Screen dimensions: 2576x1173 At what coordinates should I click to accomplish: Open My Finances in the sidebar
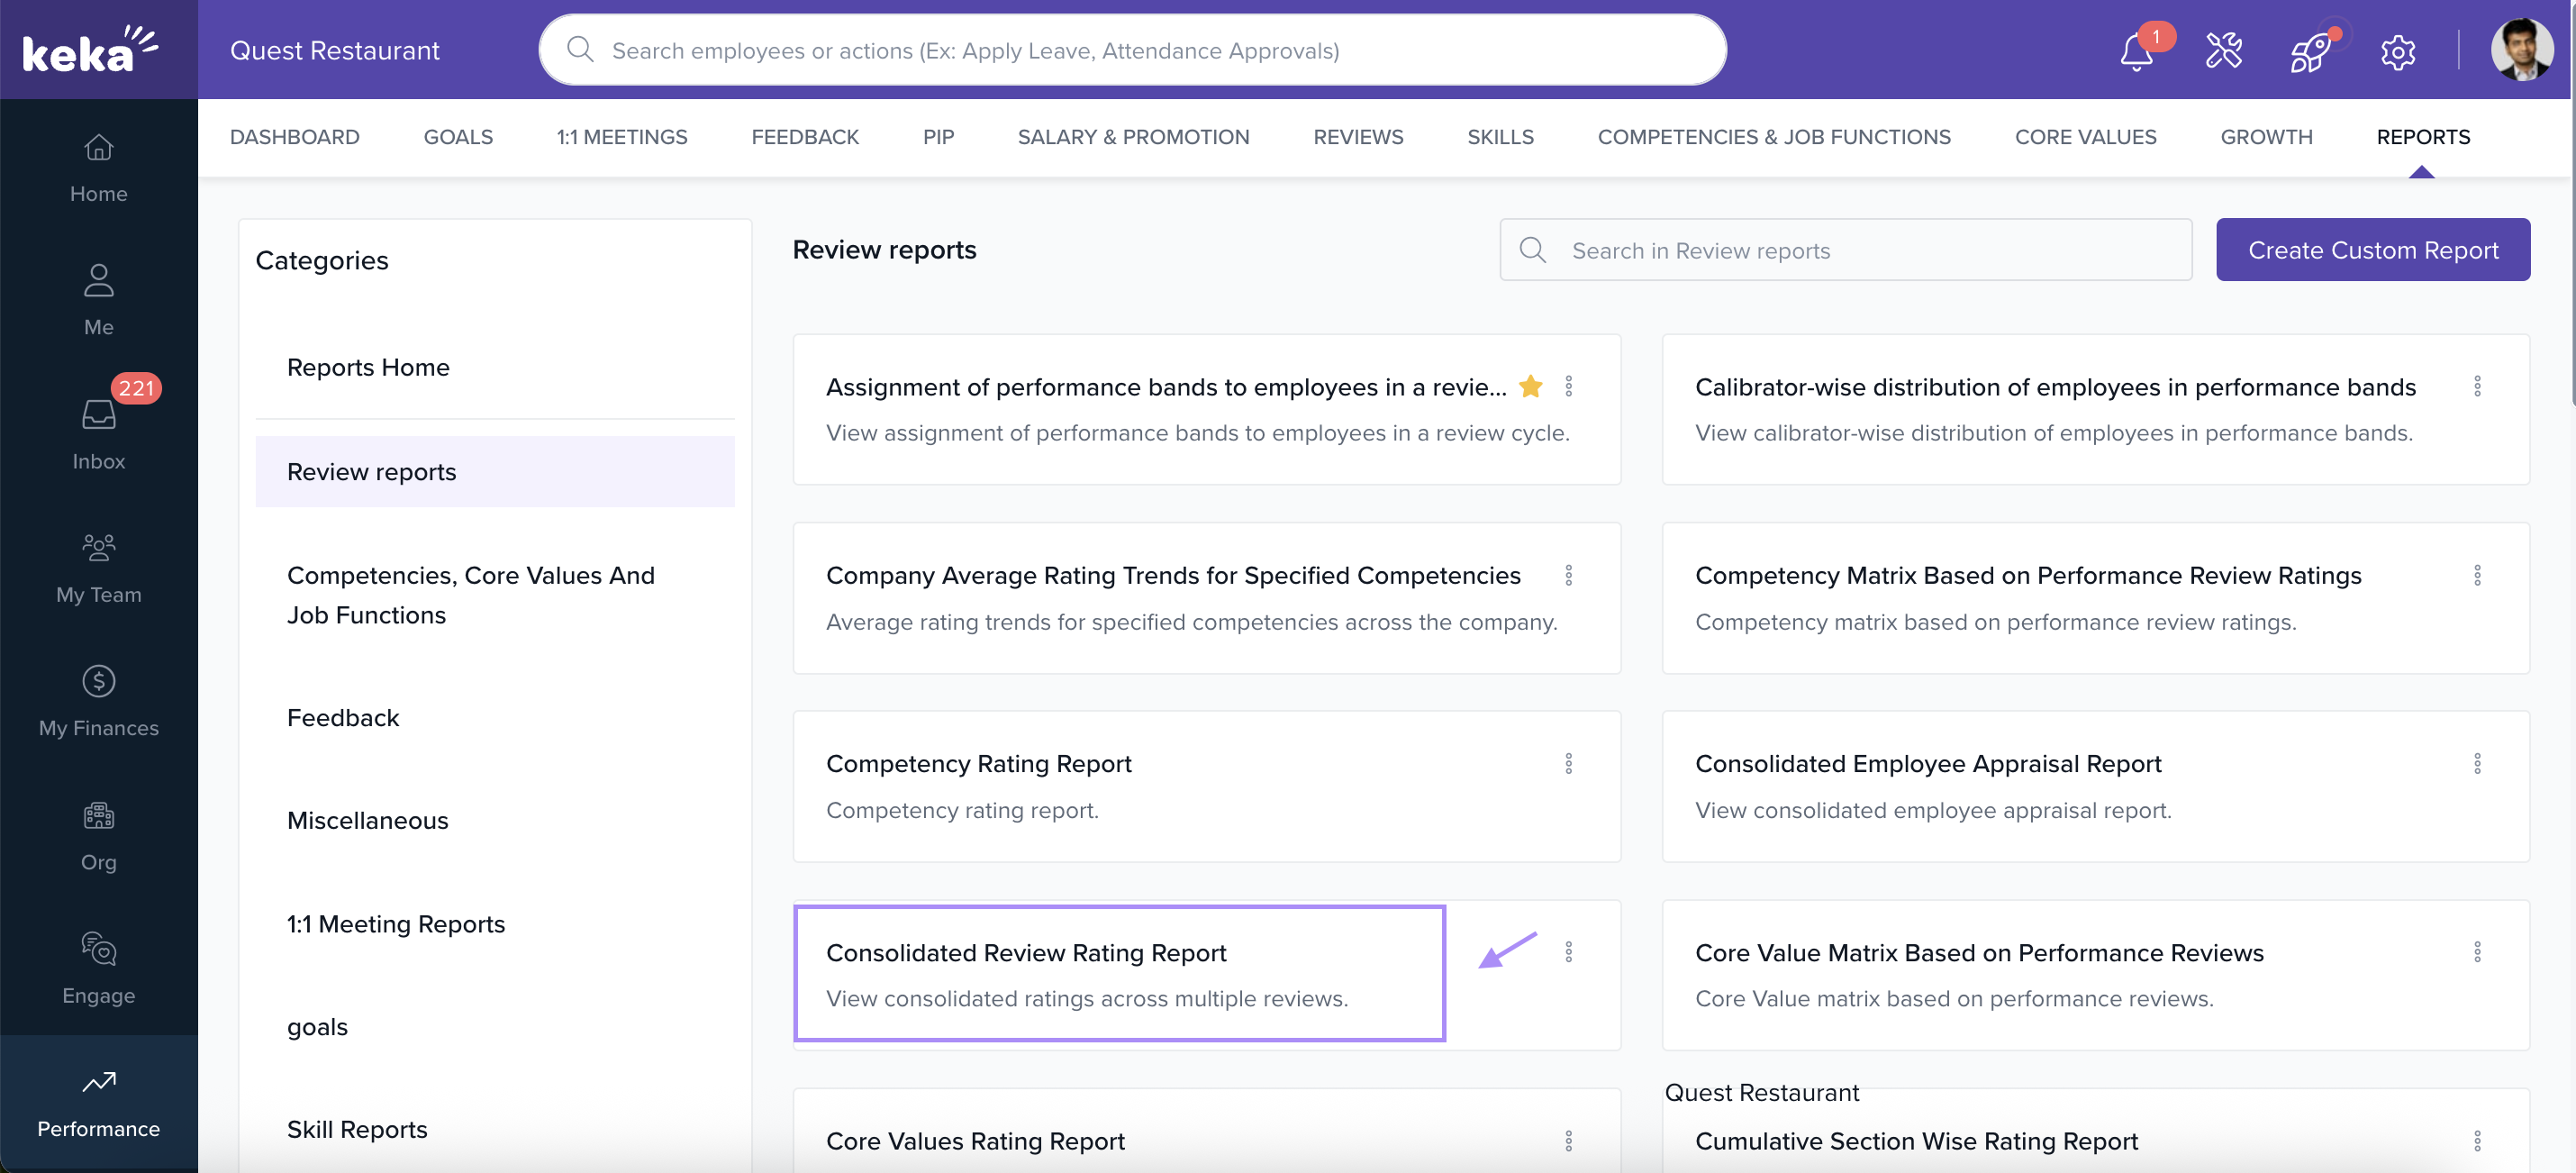click(98, 701)
